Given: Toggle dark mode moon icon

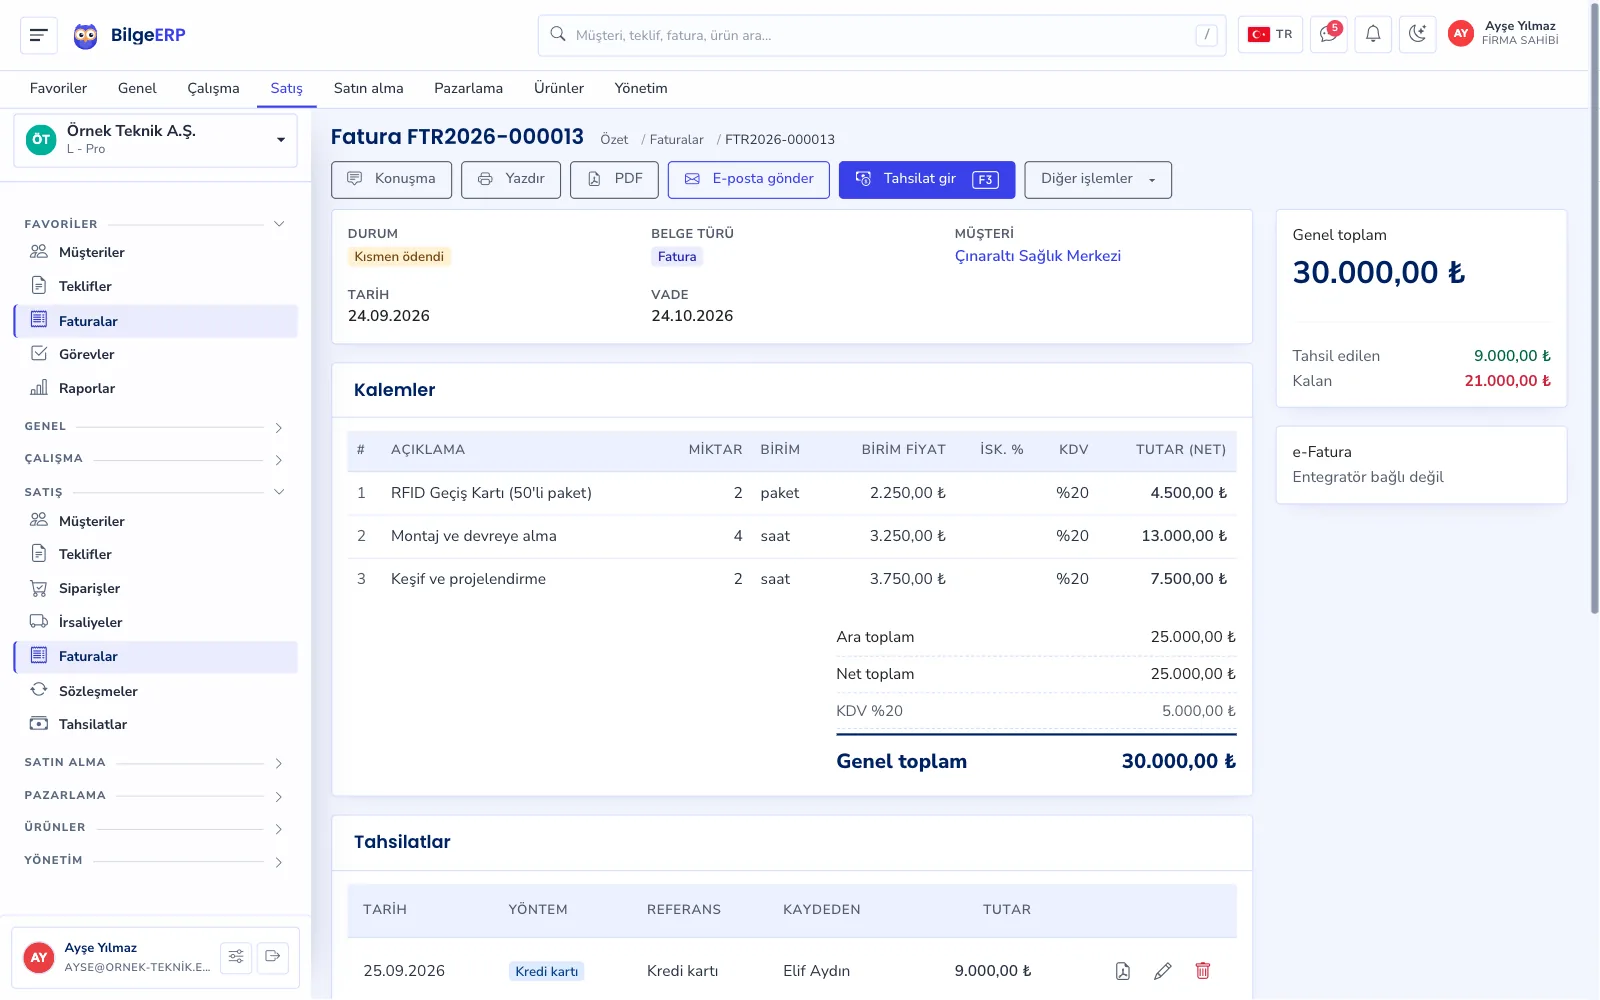Looking at the screenshot, I should [x=1417, y=35].
